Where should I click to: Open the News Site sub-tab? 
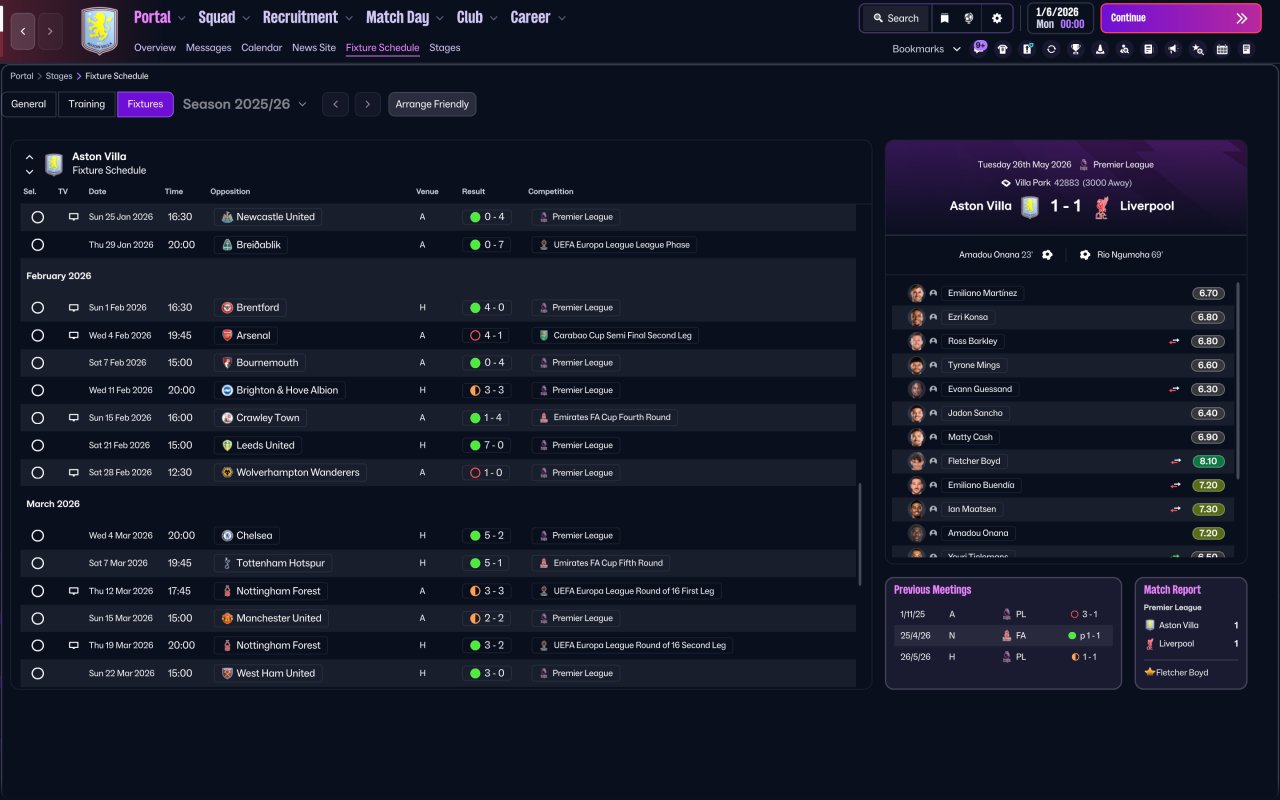pyautogui.click(x=314, y=48)
